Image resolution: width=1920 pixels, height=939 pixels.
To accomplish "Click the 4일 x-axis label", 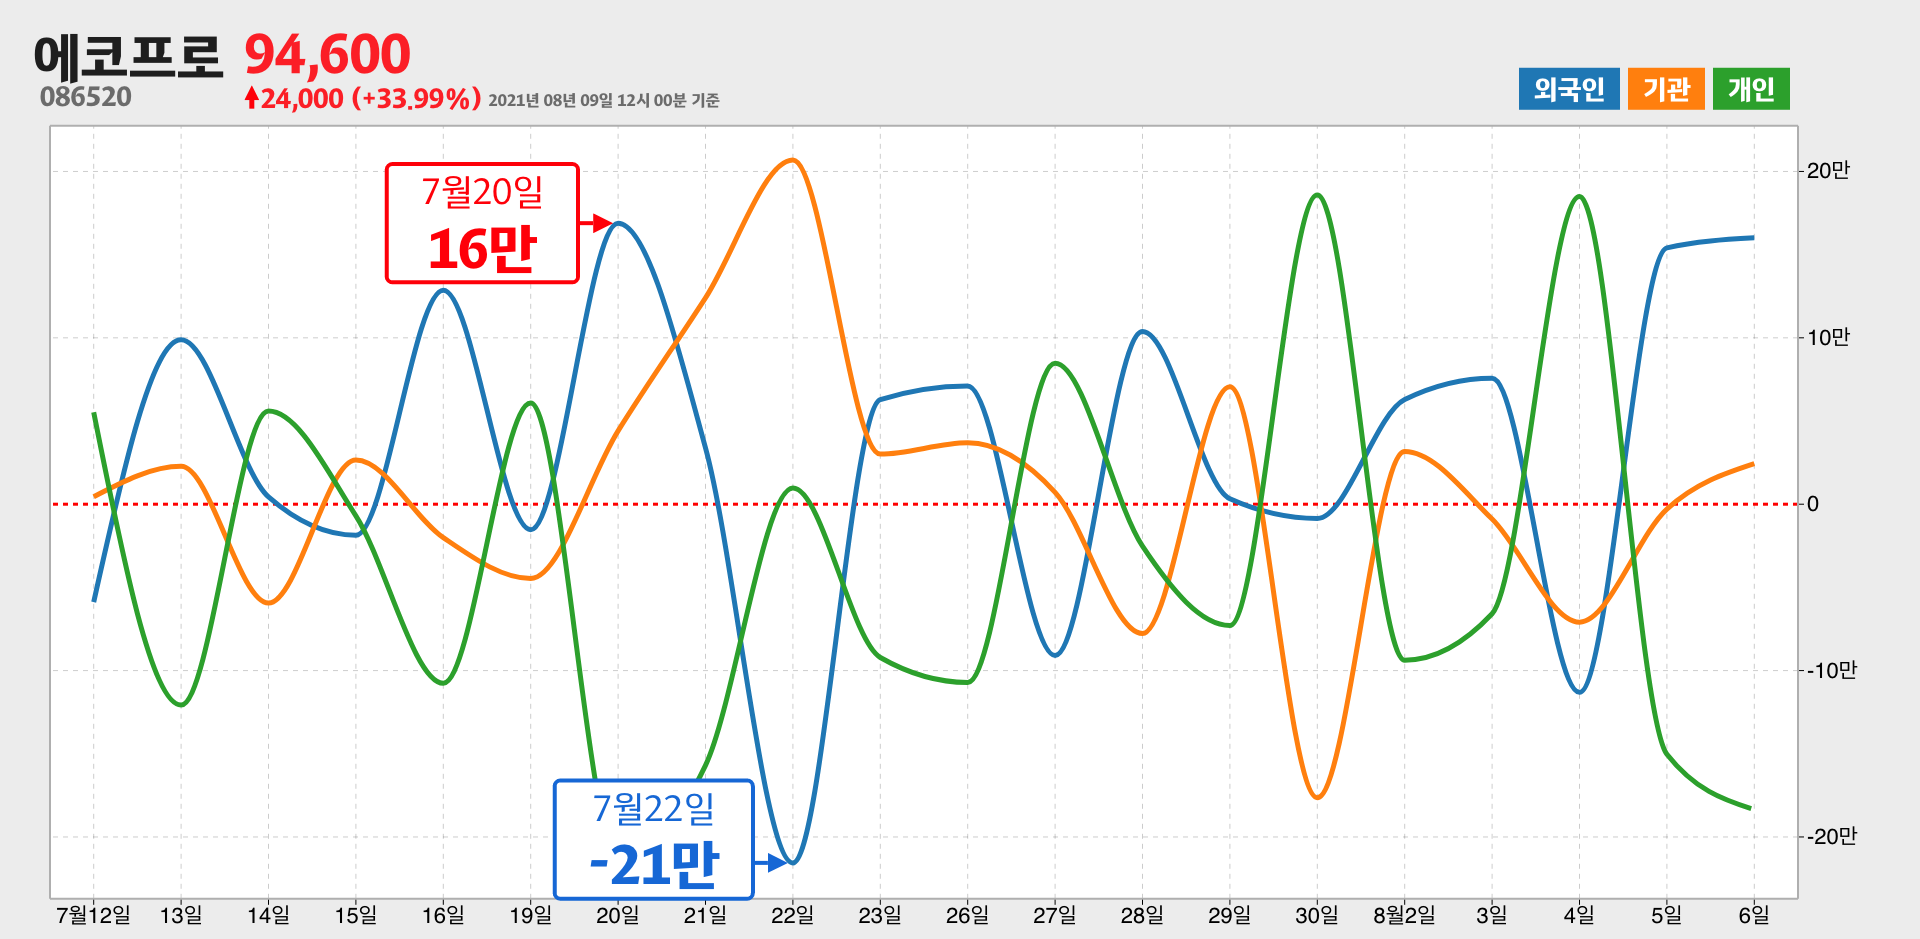I will (1579, 915).
